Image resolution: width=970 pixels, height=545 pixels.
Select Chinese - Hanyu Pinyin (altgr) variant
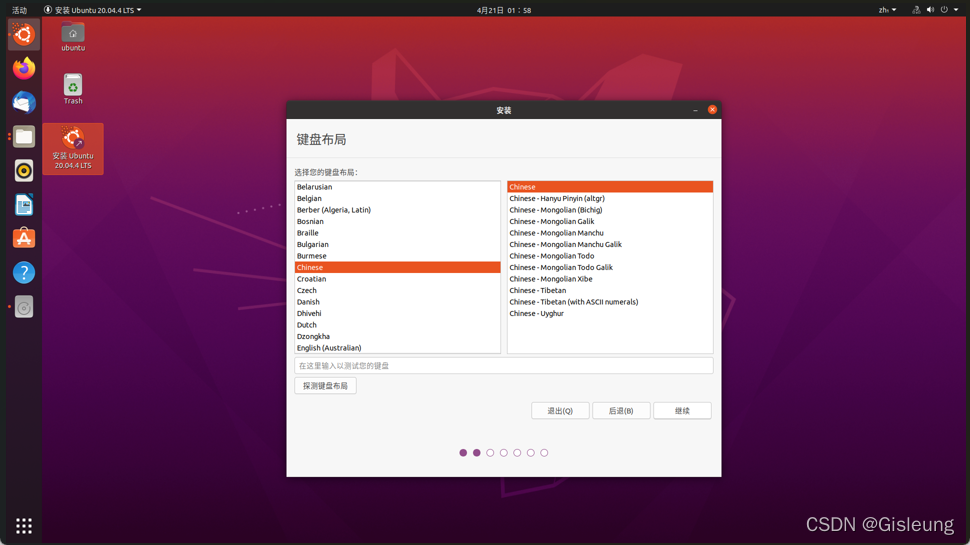610,199
